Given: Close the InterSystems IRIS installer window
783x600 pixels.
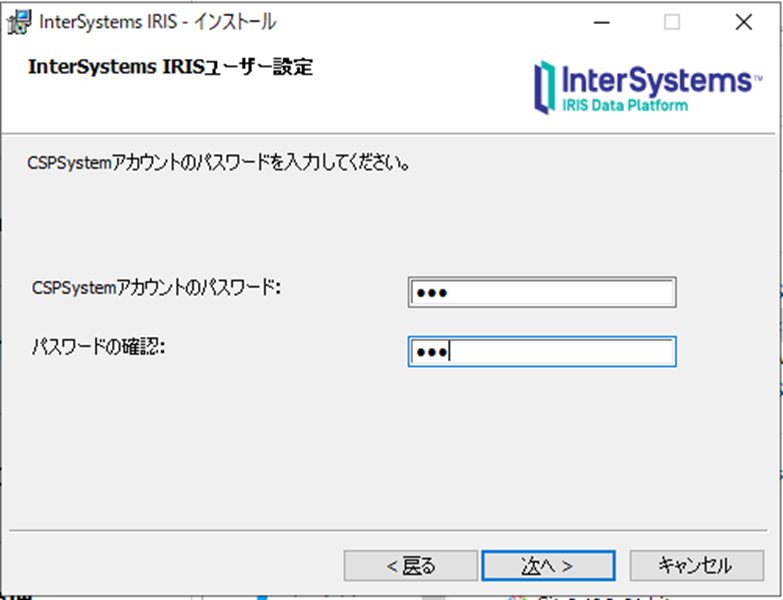Looking at the screenshot, I should (x=744, y=22).
